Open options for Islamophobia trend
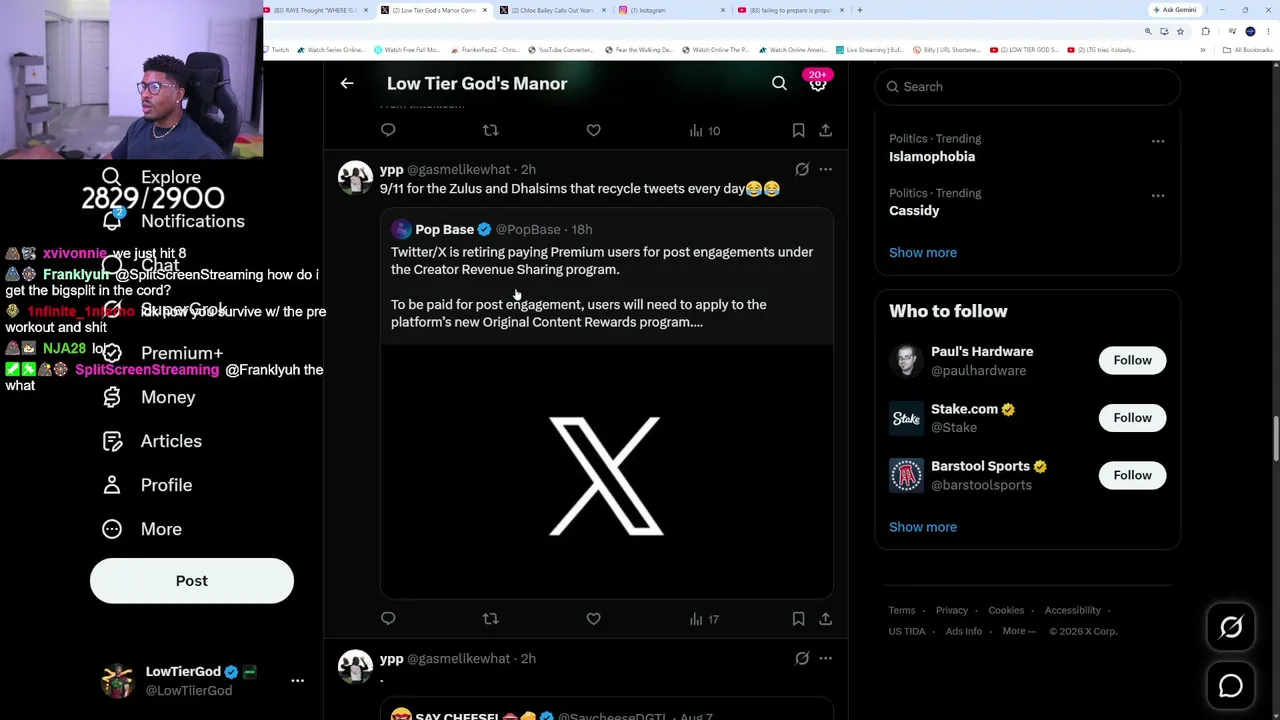Image resolution: width=1280 pixels, height=720 pixels. [x=1158, y=141]
